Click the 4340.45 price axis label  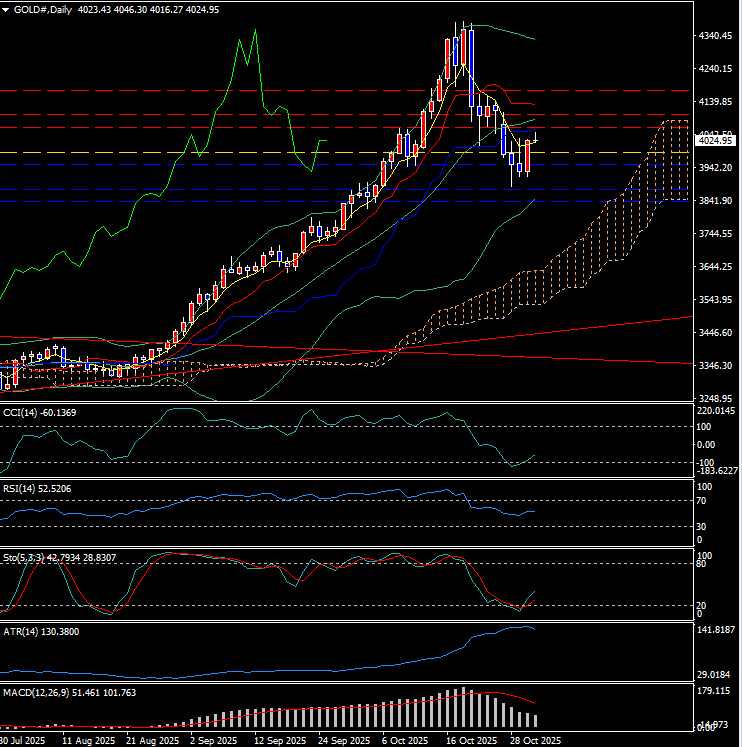coord(717,36)
